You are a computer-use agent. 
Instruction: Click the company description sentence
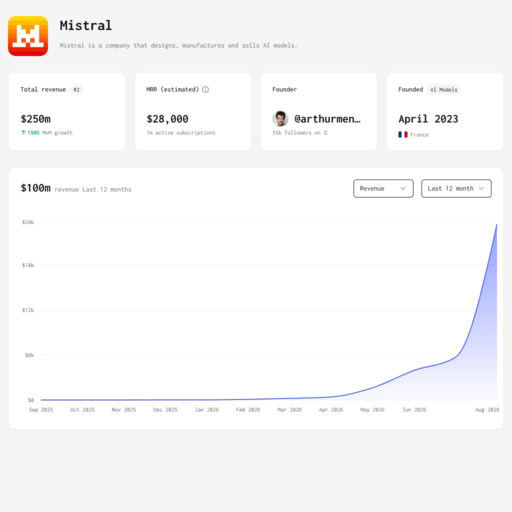[x=178, y=45]
